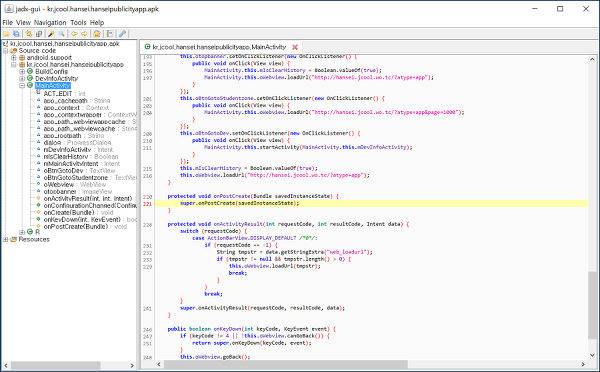Open the Navigation menu

(50, 23)
